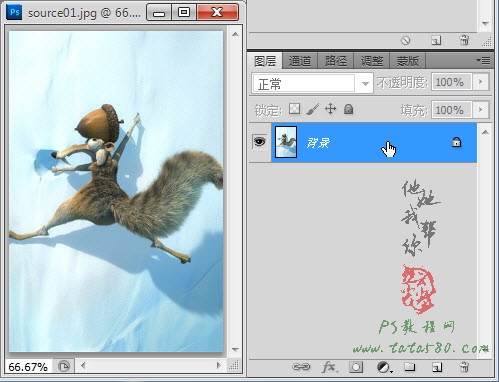Open the 不透明度 opacity slider arrow
This screenshot has height=382, width=499.
[481, 82]
